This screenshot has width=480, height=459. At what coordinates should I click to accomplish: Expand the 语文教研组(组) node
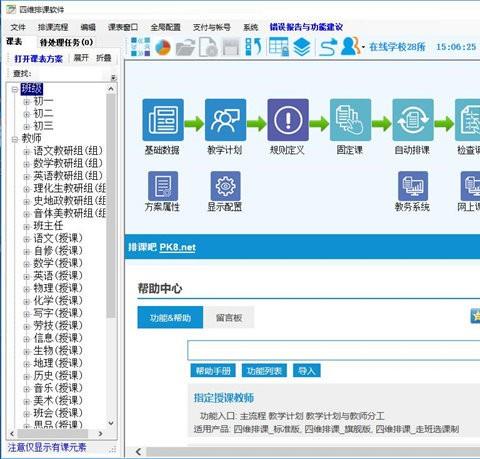(x=27, y=152)
